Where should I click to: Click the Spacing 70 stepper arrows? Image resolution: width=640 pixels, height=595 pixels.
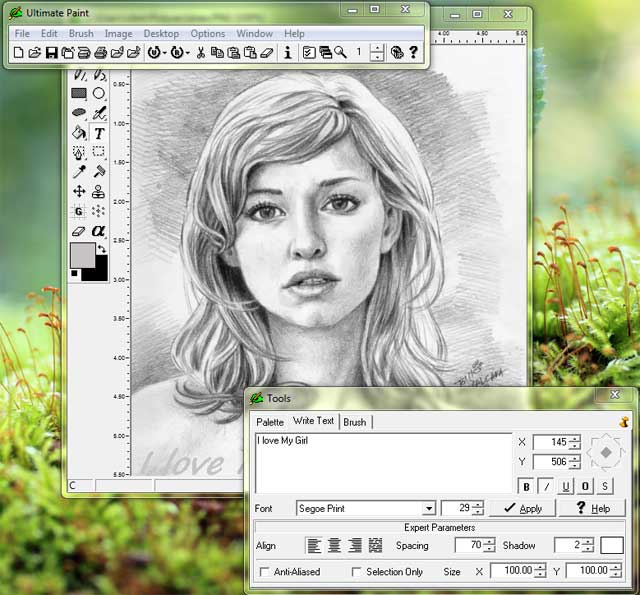[x=489, y=545]
